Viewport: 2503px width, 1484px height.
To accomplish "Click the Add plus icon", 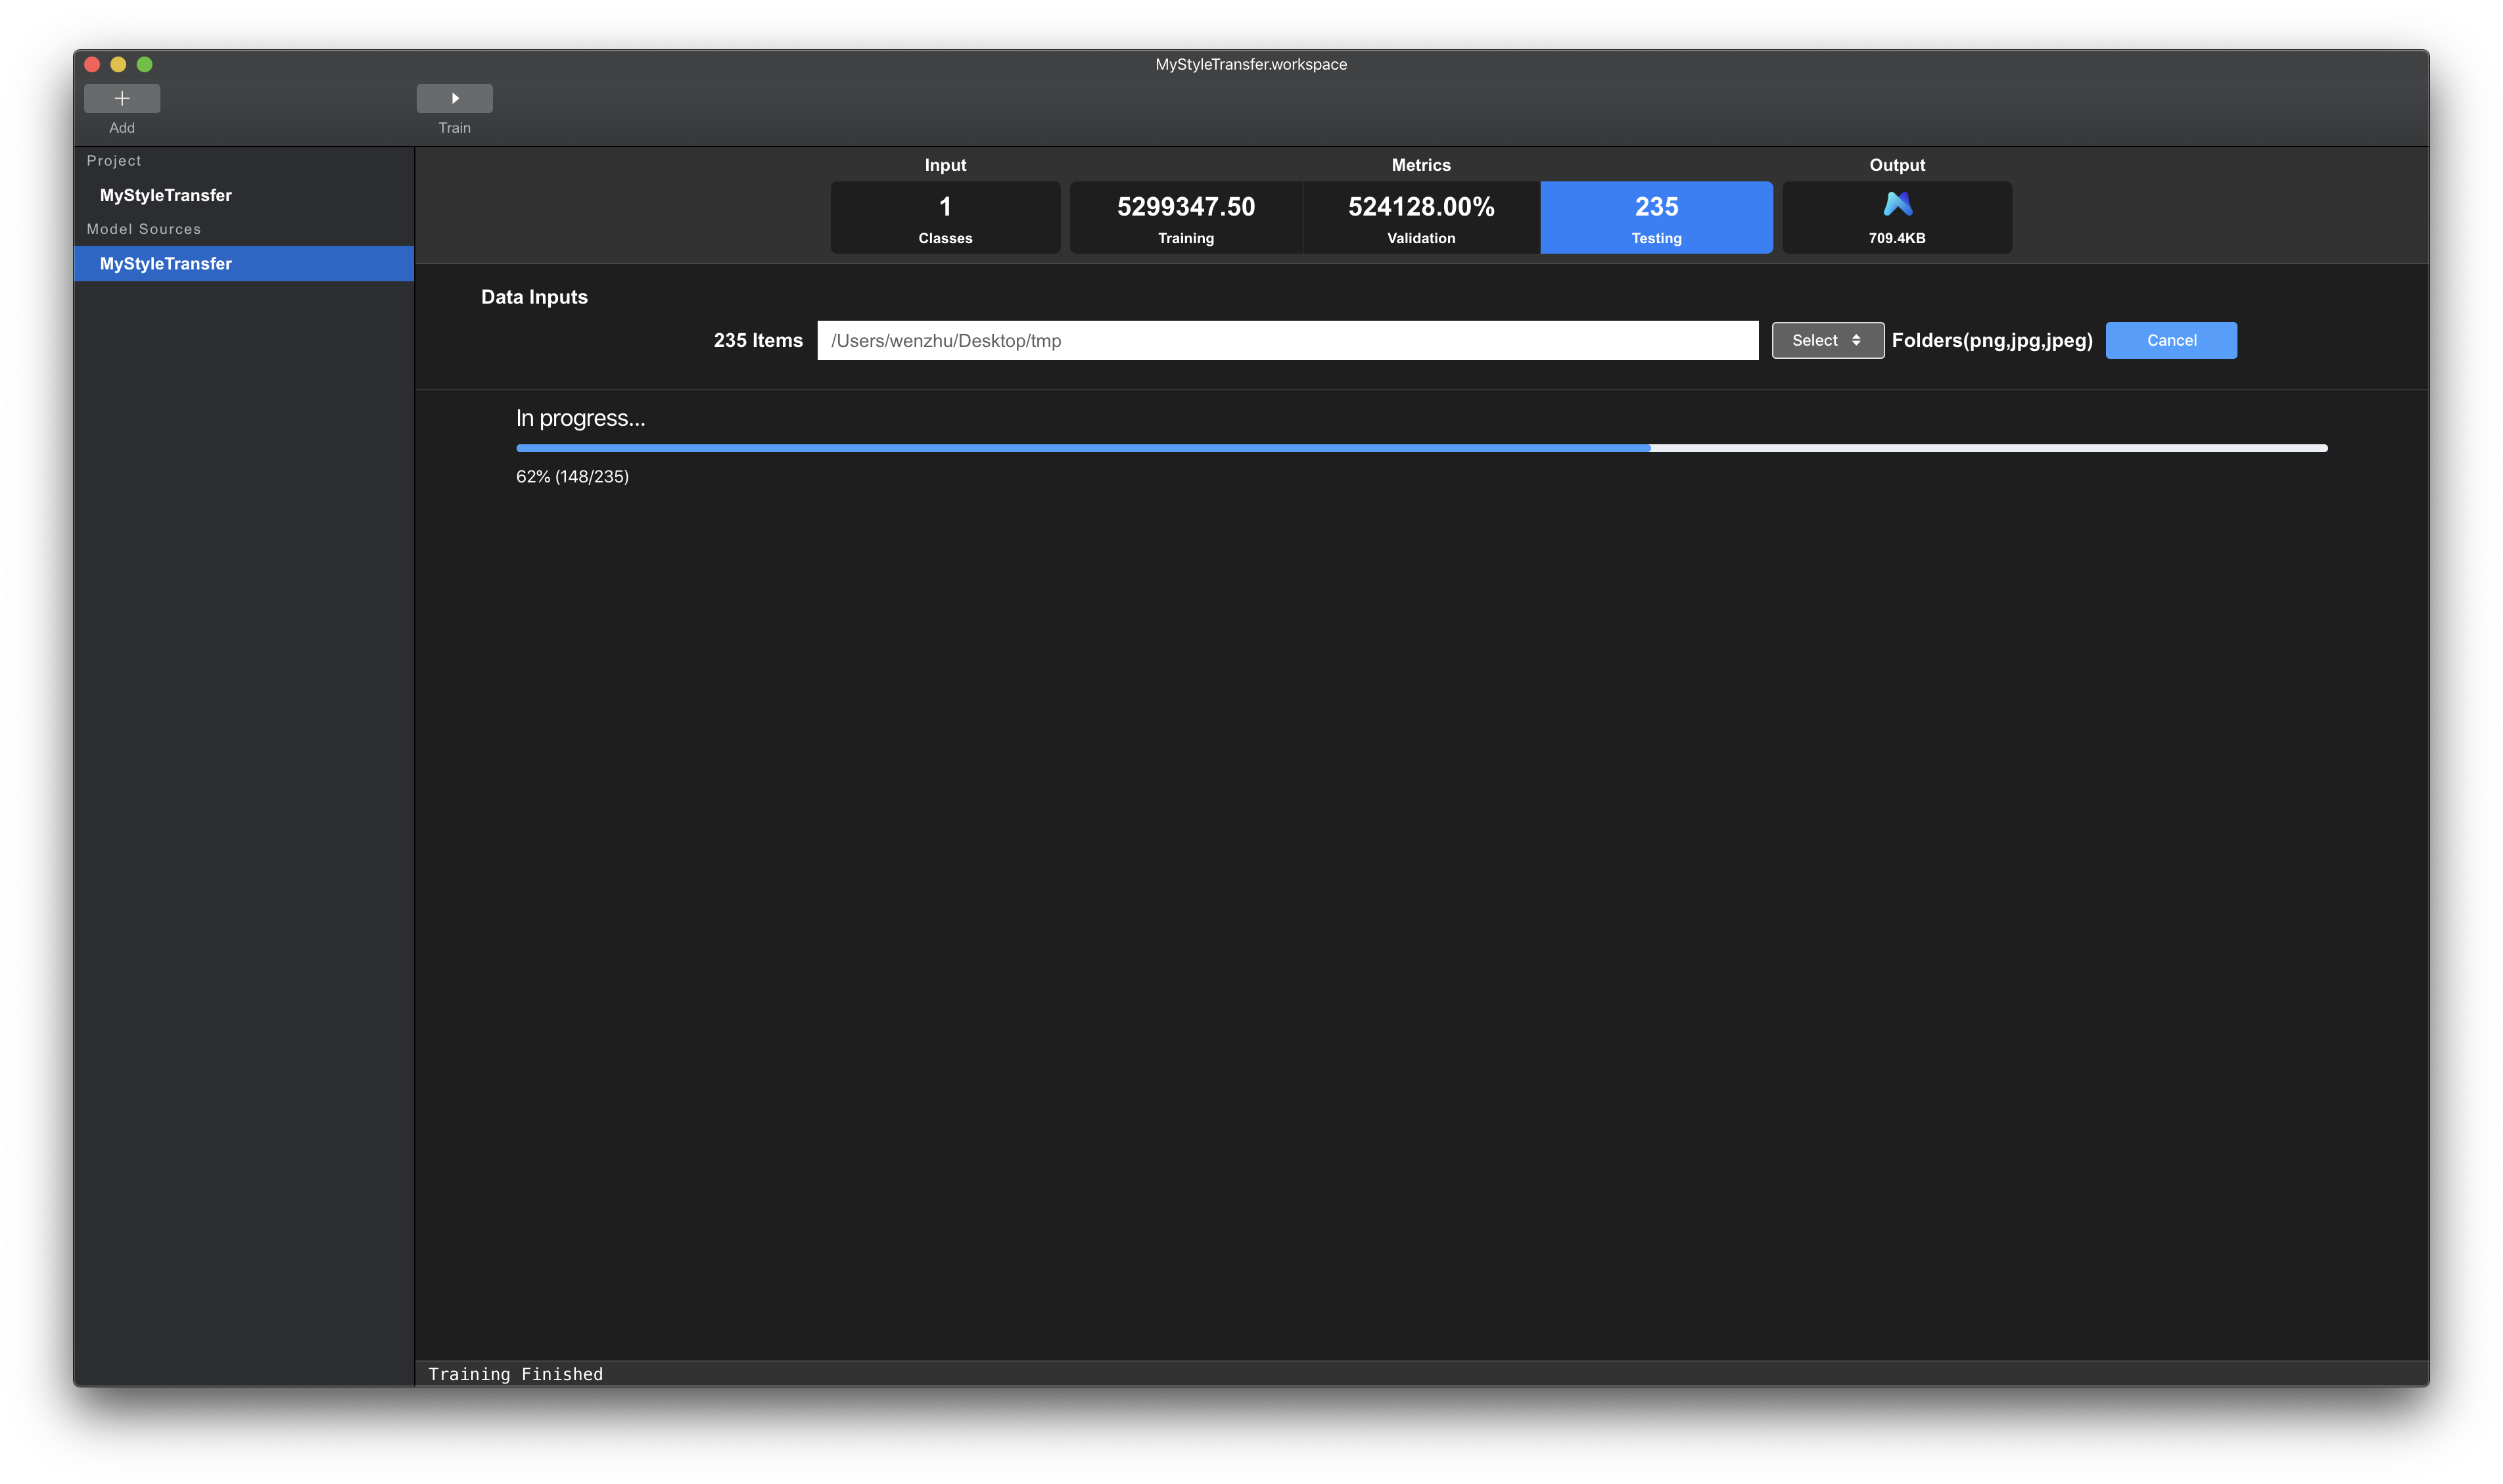I will (122, 98).
